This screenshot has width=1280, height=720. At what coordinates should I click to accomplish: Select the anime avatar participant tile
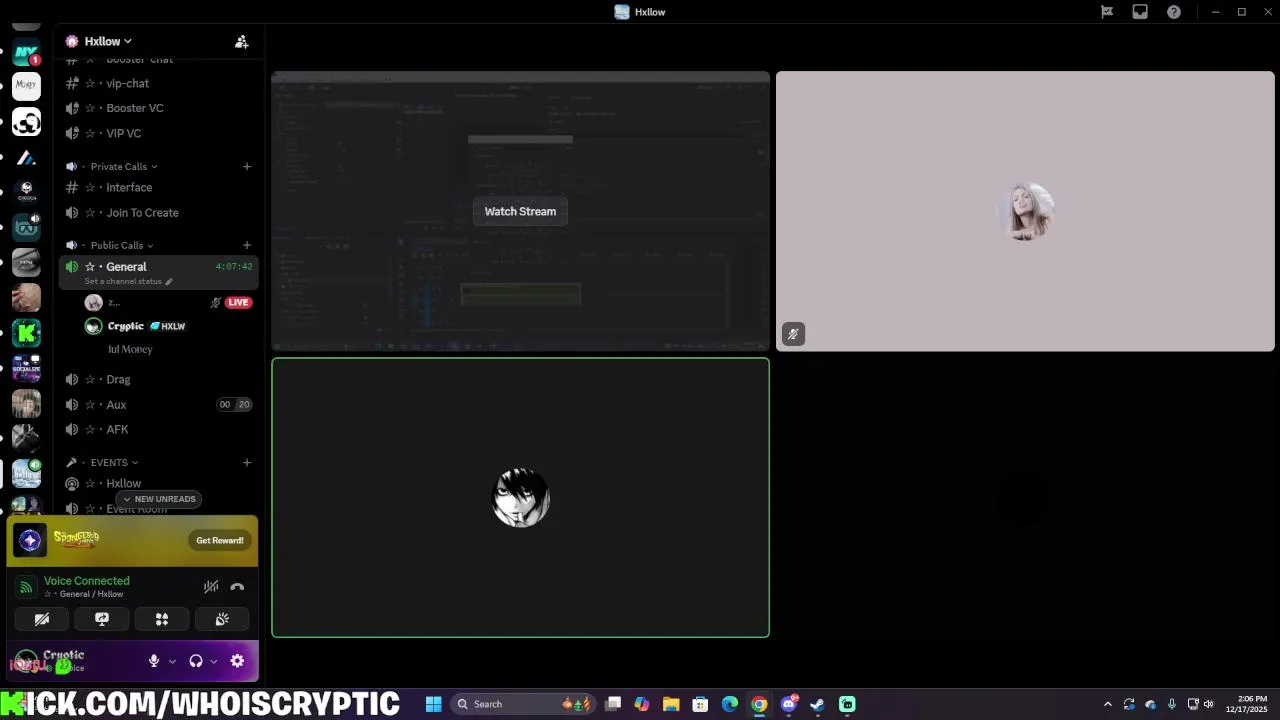520,497
